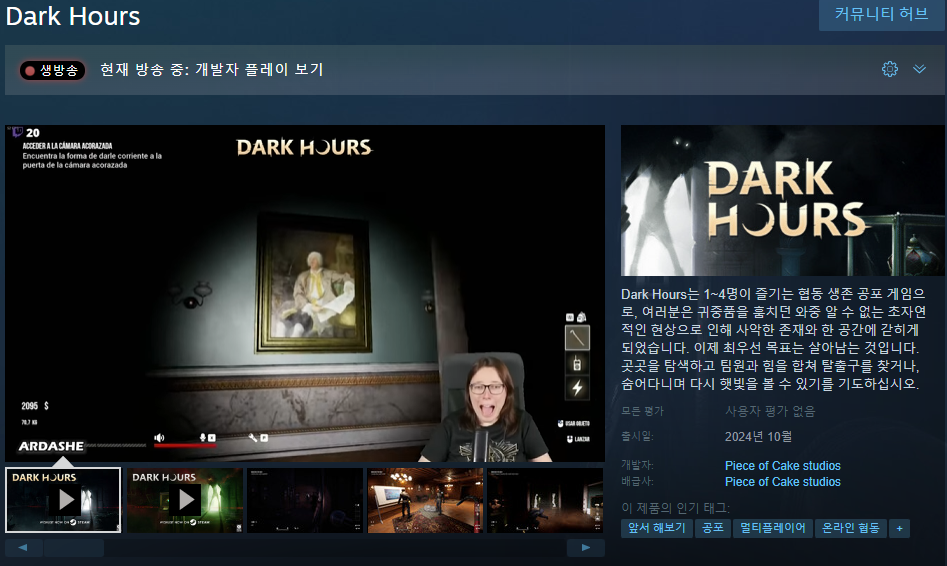Image resolution: width=947 pixels, height=566 pixels.
Task: Select the online co-op tag 온라인 협동
Action: pyautogui.click(x=850, y=528)
